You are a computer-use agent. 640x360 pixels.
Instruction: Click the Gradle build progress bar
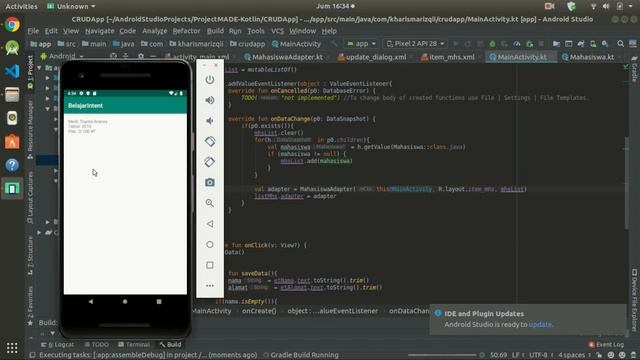point(442,355)
